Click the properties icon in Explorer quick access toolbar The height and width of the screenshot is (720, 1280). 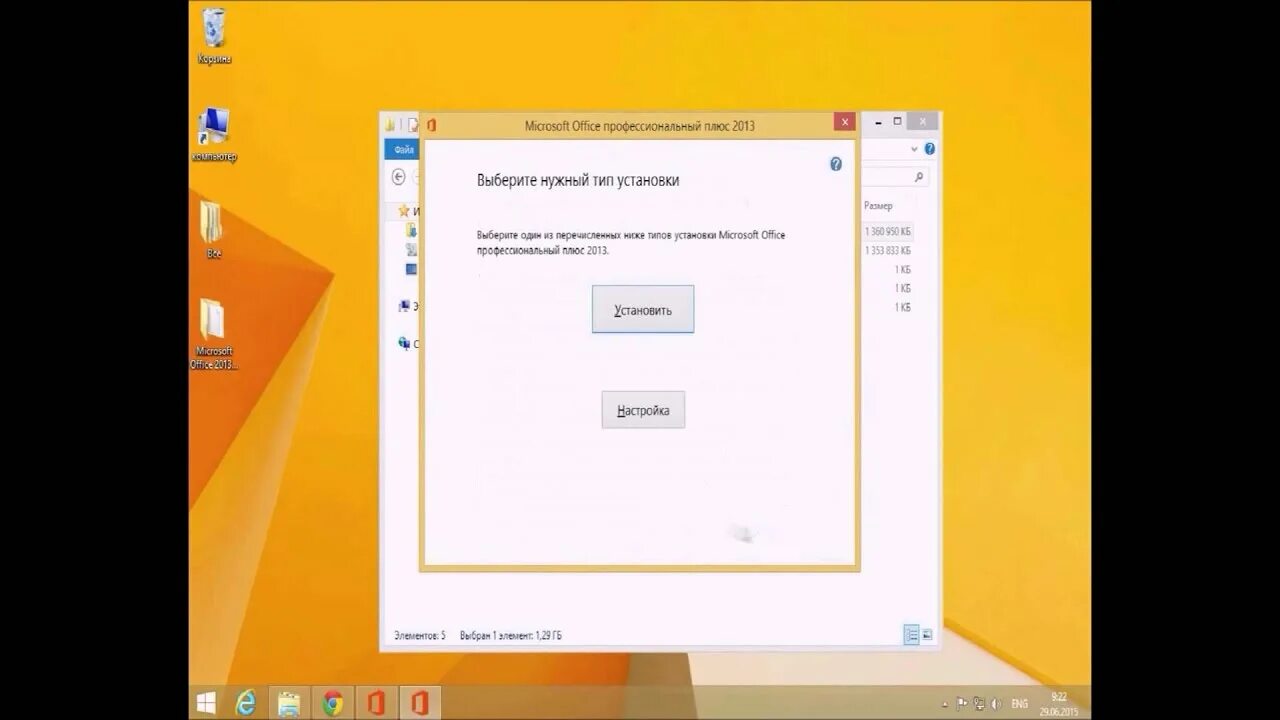tap(412, 125)
